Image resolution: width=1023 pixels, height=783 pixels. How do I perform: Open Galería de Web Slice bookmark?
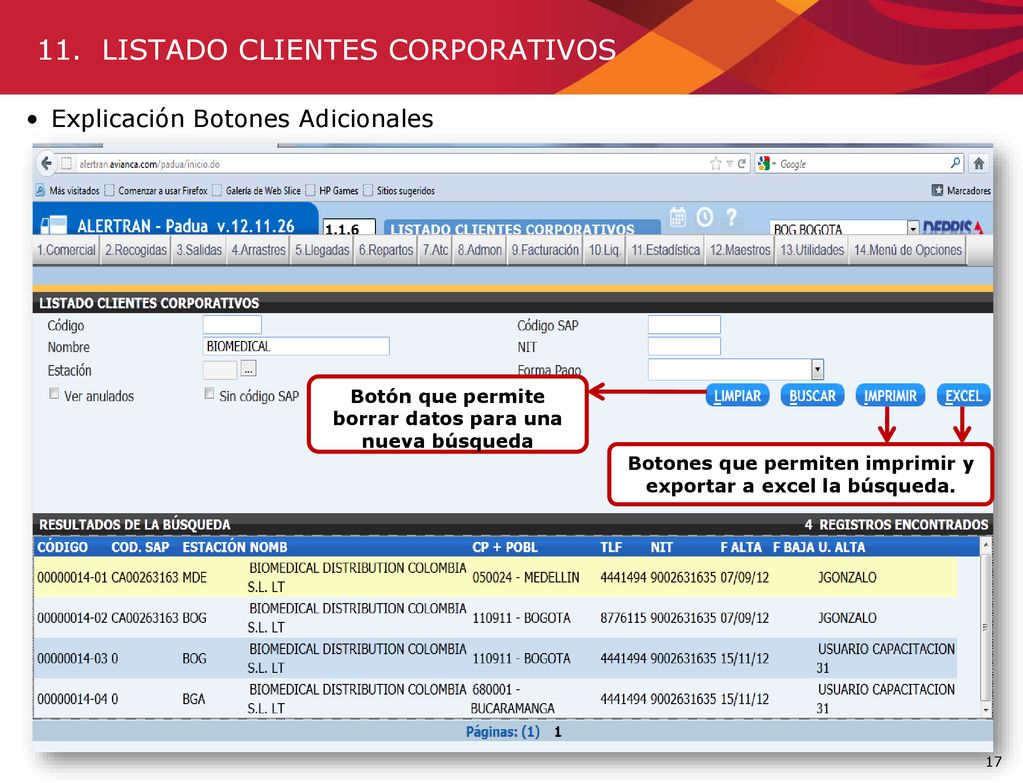pyautogui.click(x=256, y=191)
